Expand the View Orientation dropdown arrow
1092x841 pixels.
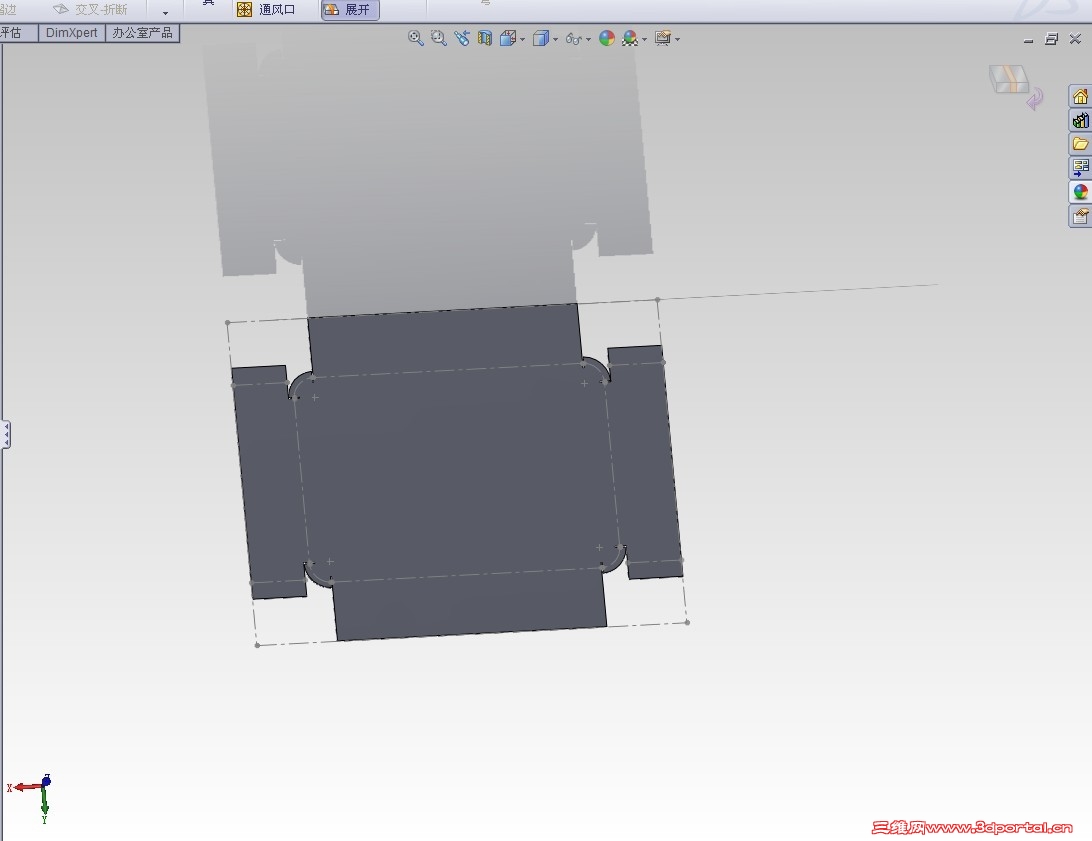(x=522, y=40)
